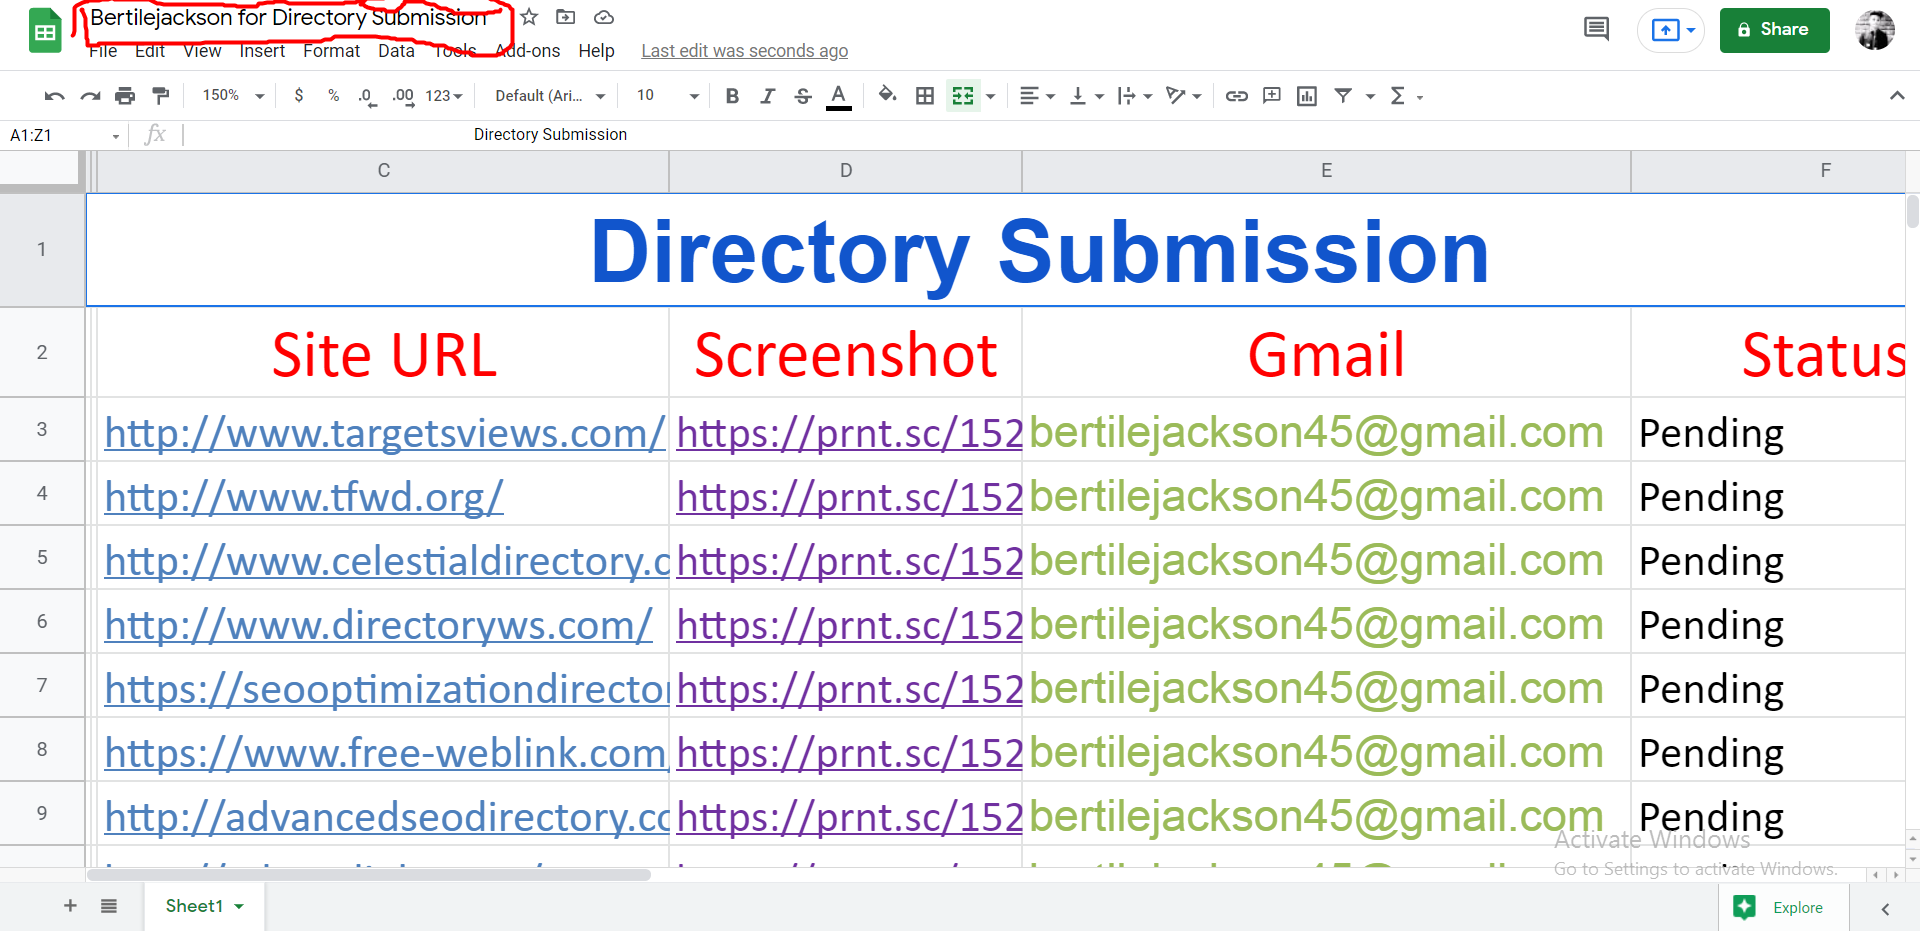Apply bold formatting from the toolbar
Screen dimensions: 1920x931
point(732,95)
